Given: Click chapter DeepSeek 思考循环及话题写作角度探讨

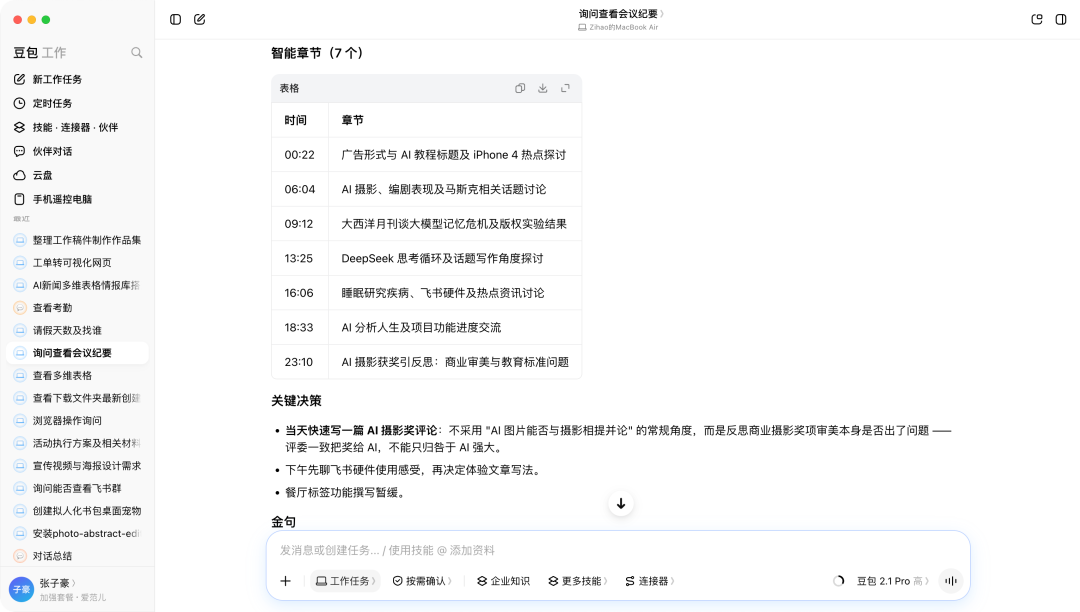Looking at the screenshot, I should click(442, 258).
